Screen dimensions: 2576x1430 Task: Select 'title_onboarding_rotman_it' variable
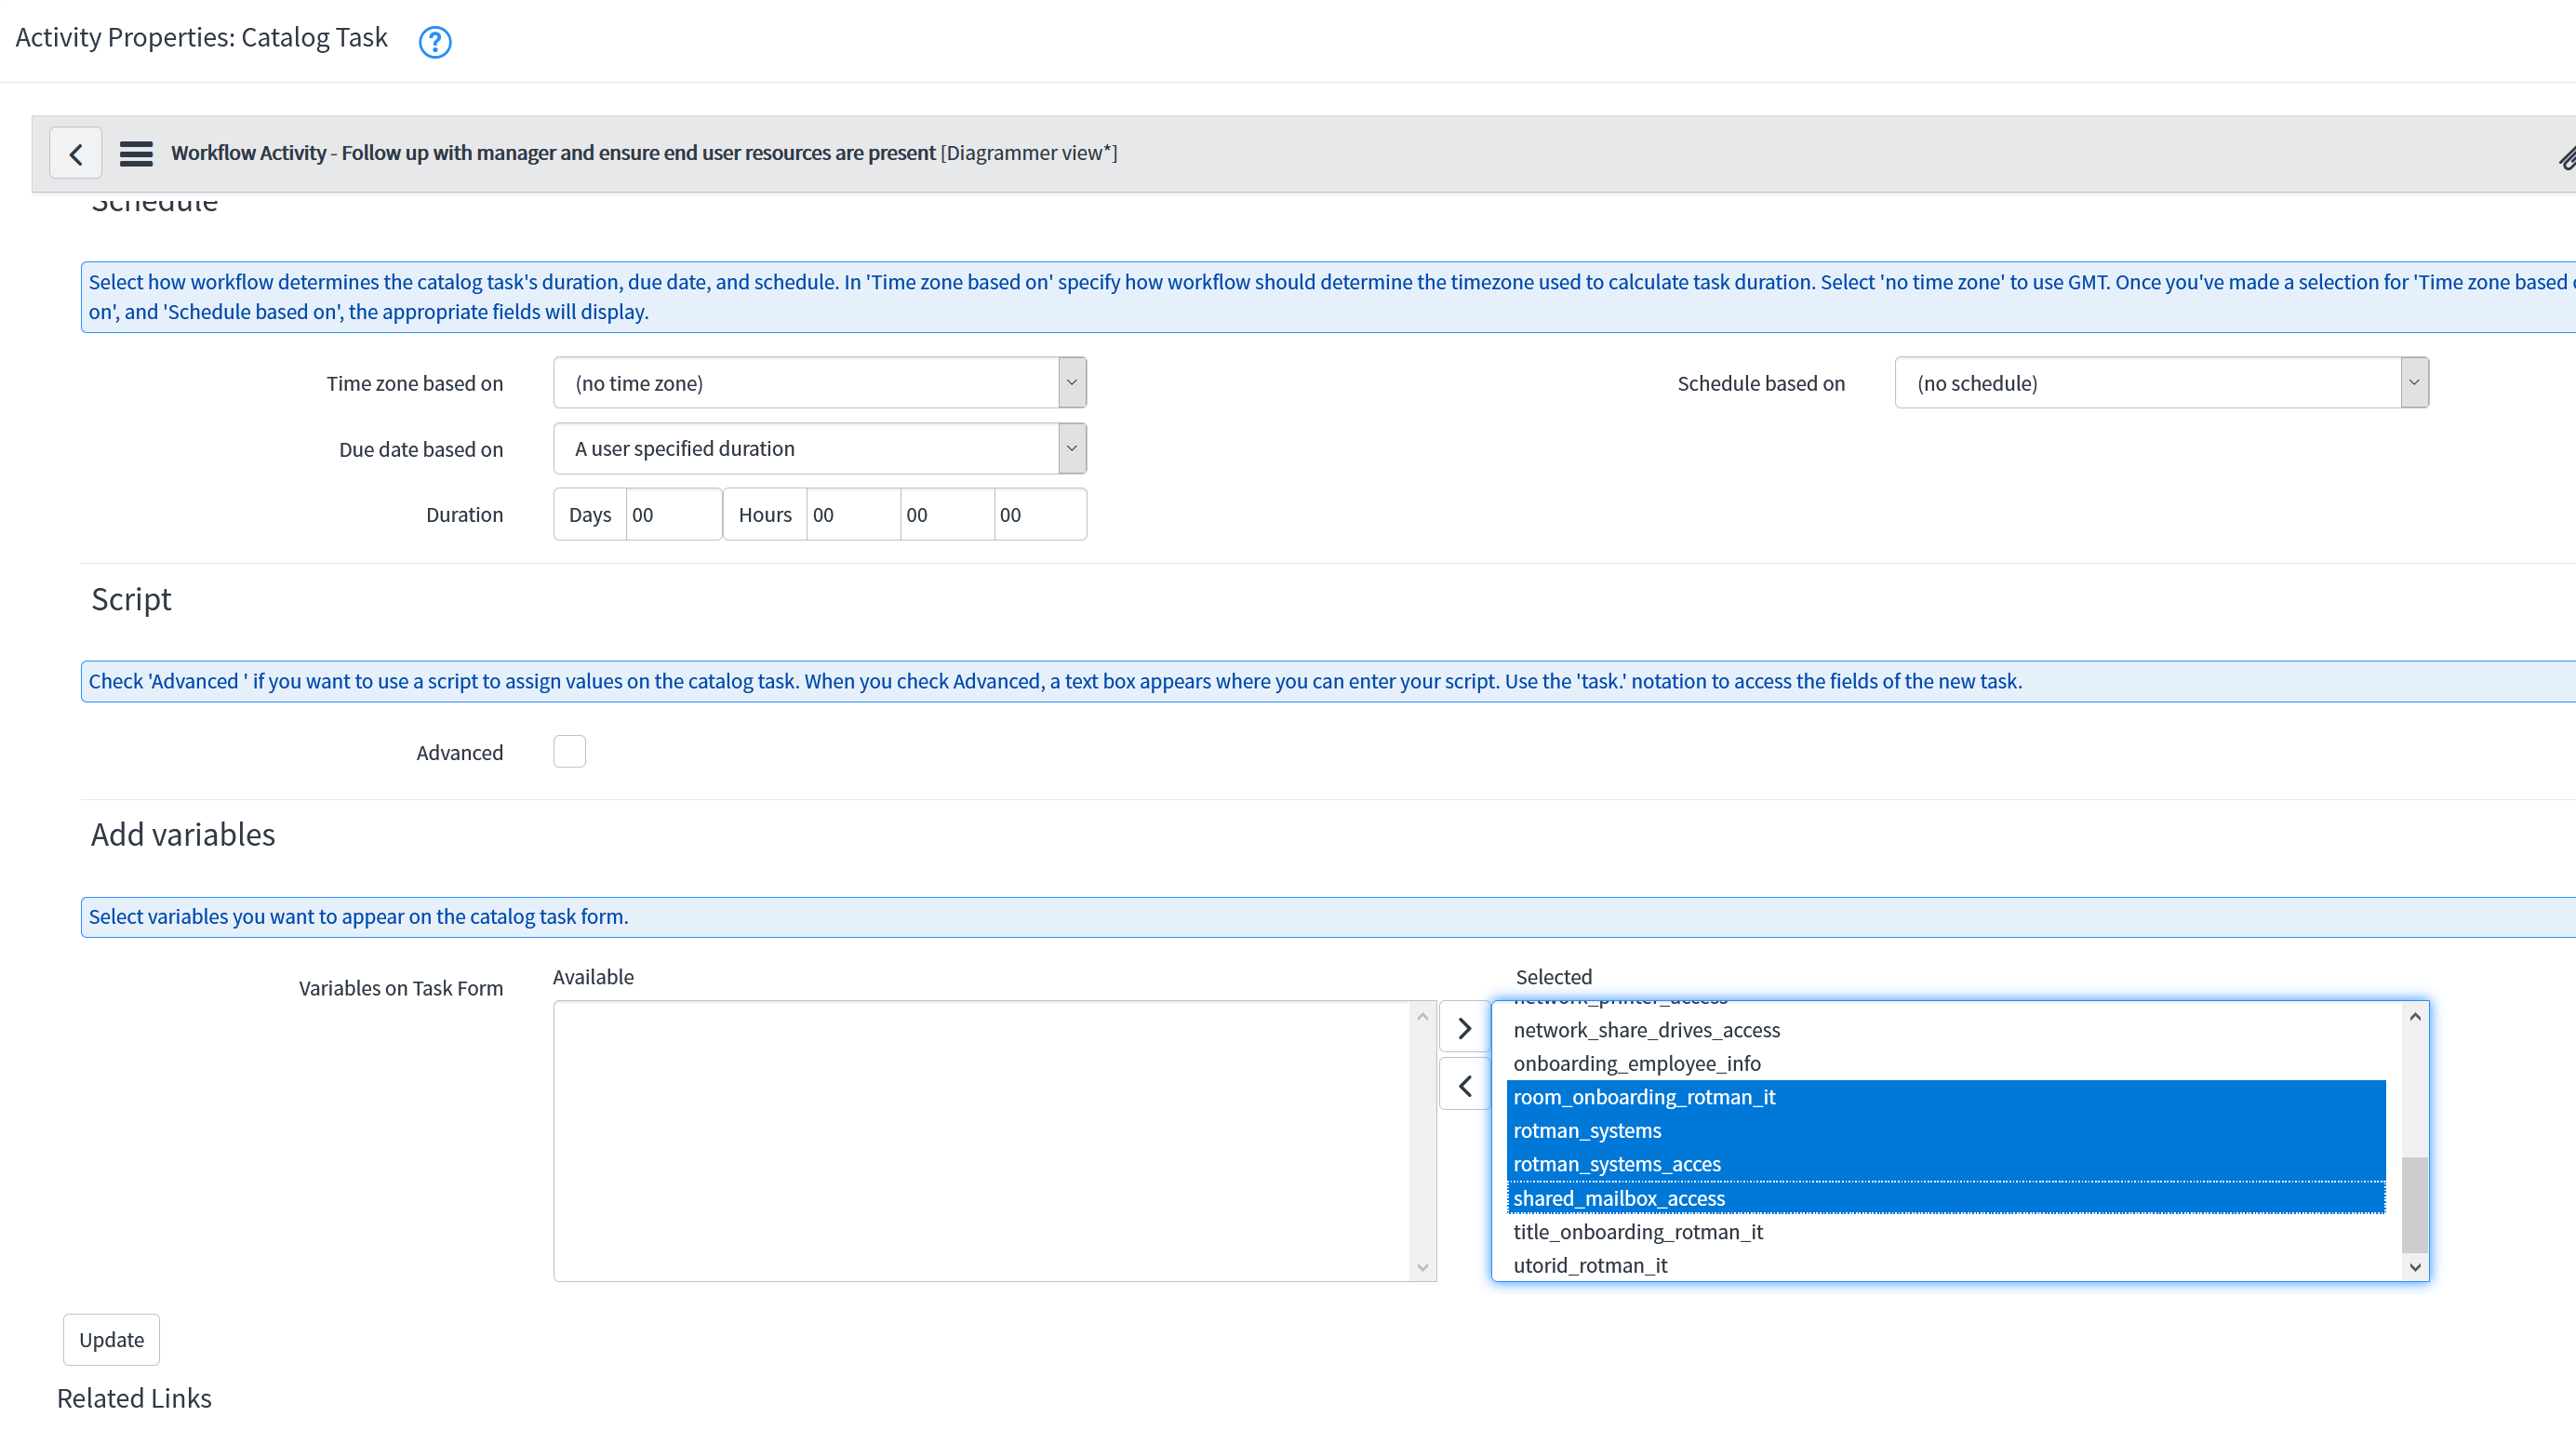coord(1637,1232)
